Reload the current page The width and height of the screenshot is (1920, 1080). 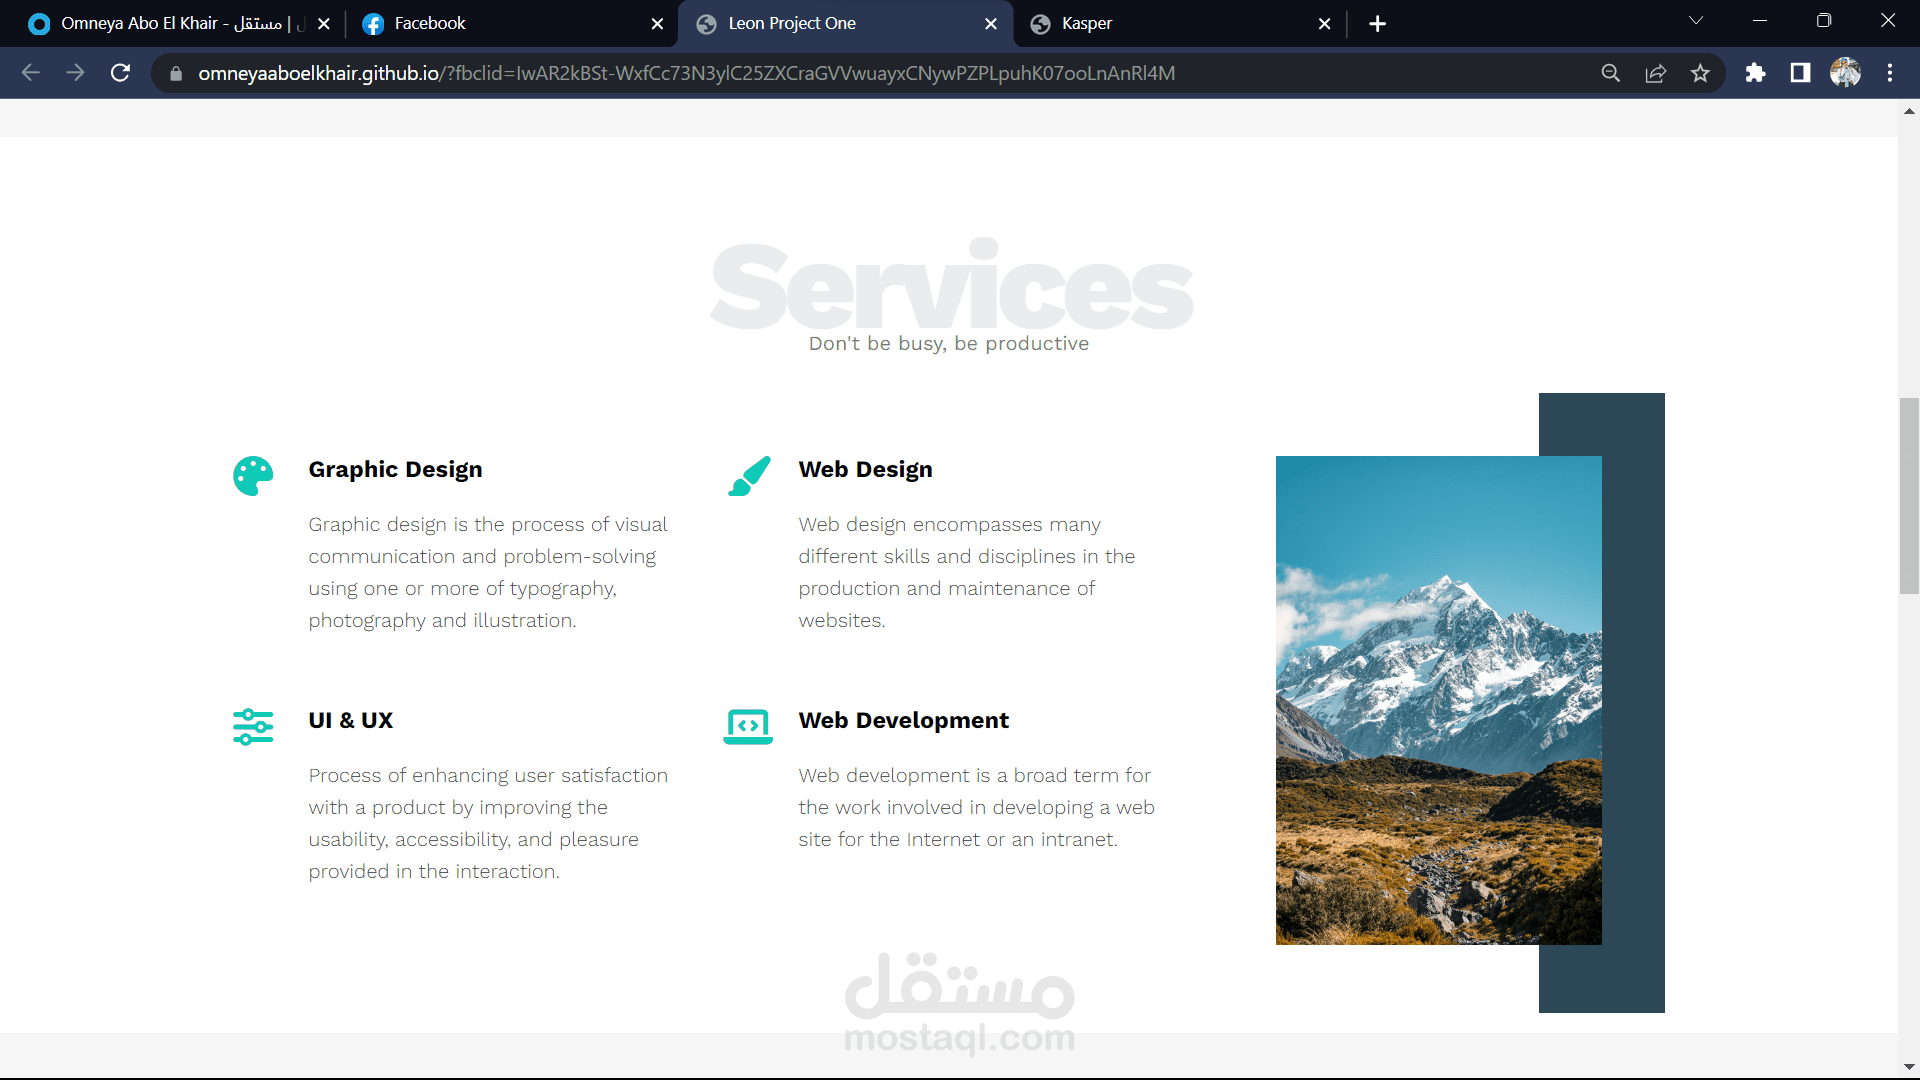pyautogui.click(x=120, y=73)
